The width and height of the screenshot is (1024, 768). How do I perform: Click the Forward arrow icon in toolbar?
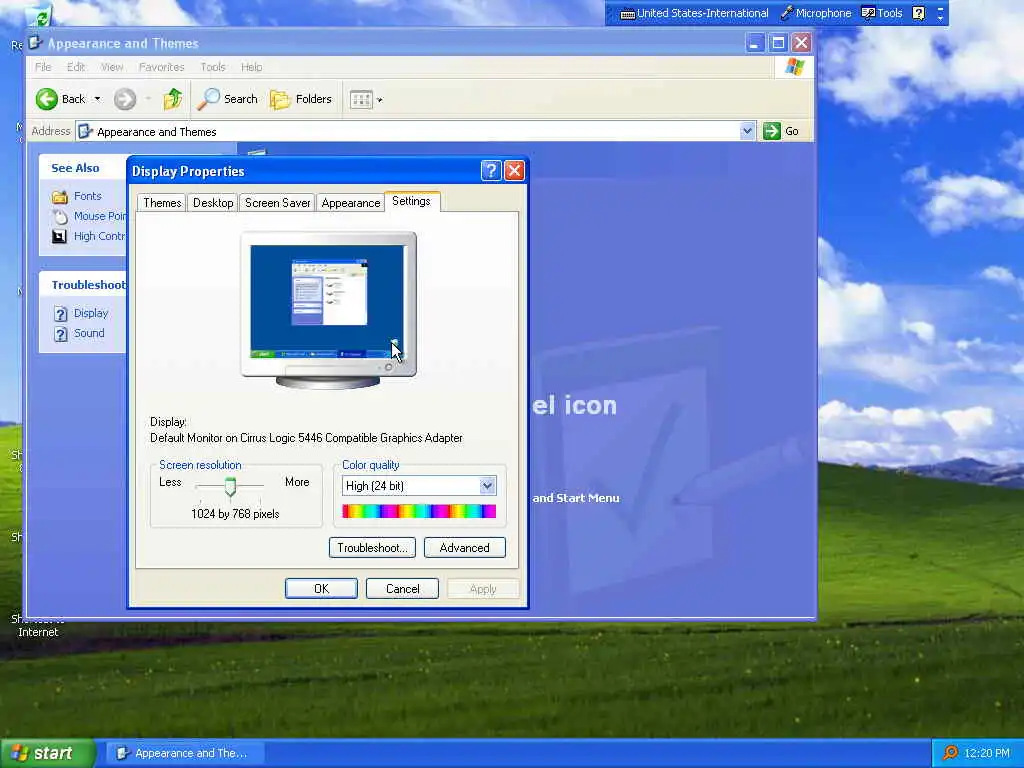coord(125,99)
